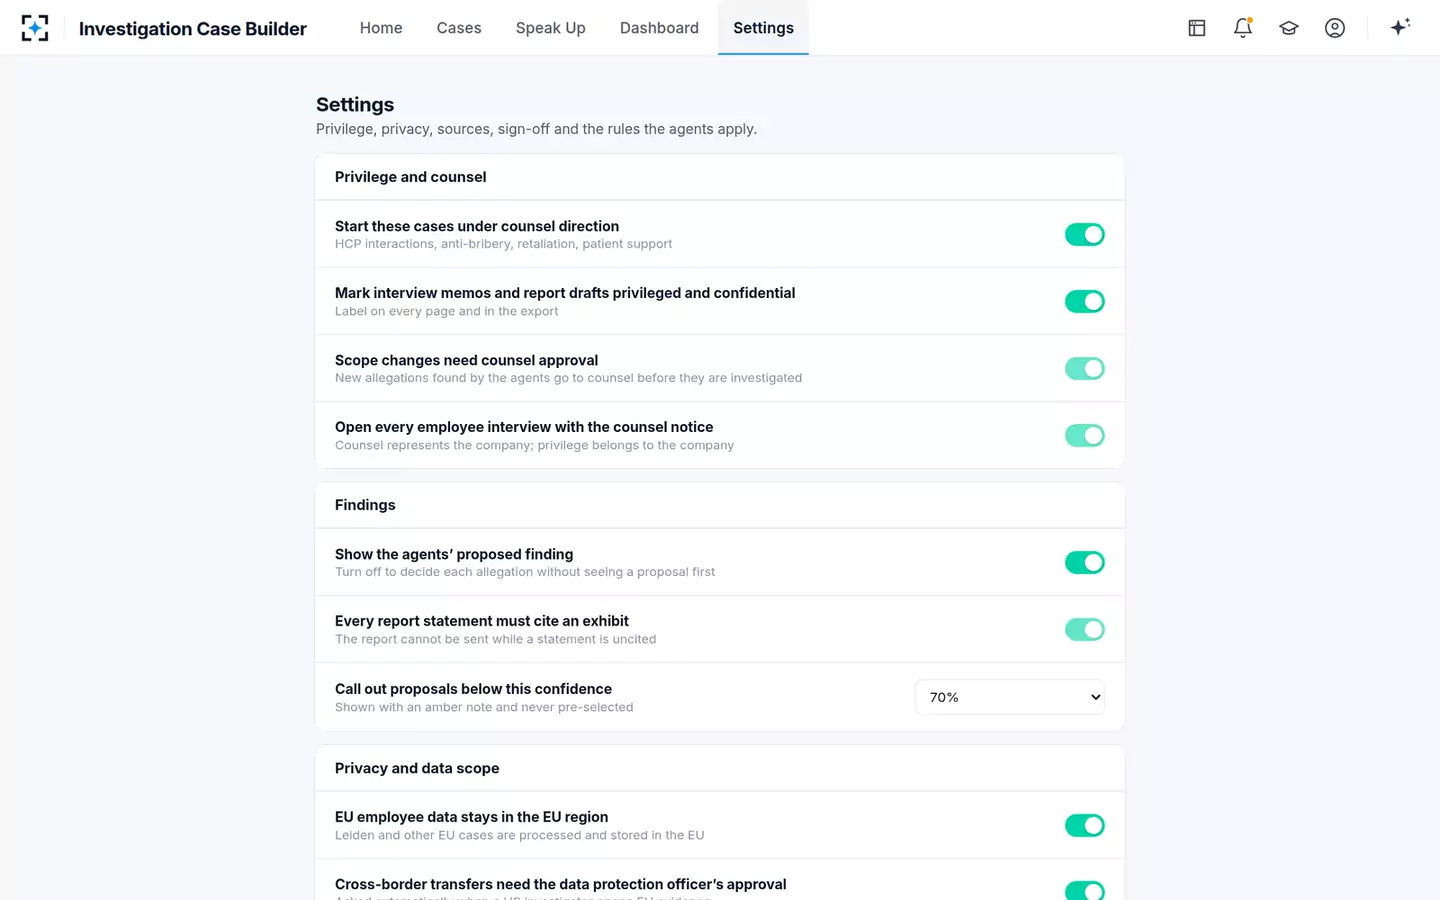The height and width of the screenshot is (900, 1440).
Task: Click 'HCP interactions, anti-bribery, retaliation, patient support'
Action: [503, 244]
